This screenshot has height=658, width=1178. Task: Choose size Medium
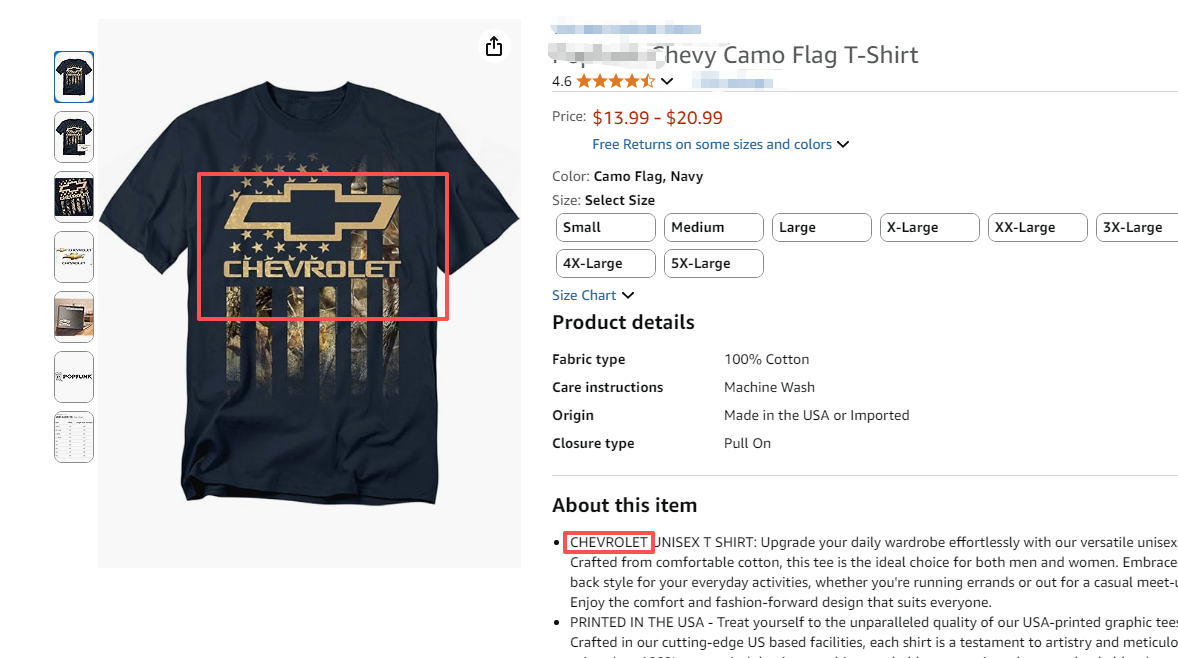point(713,228)
